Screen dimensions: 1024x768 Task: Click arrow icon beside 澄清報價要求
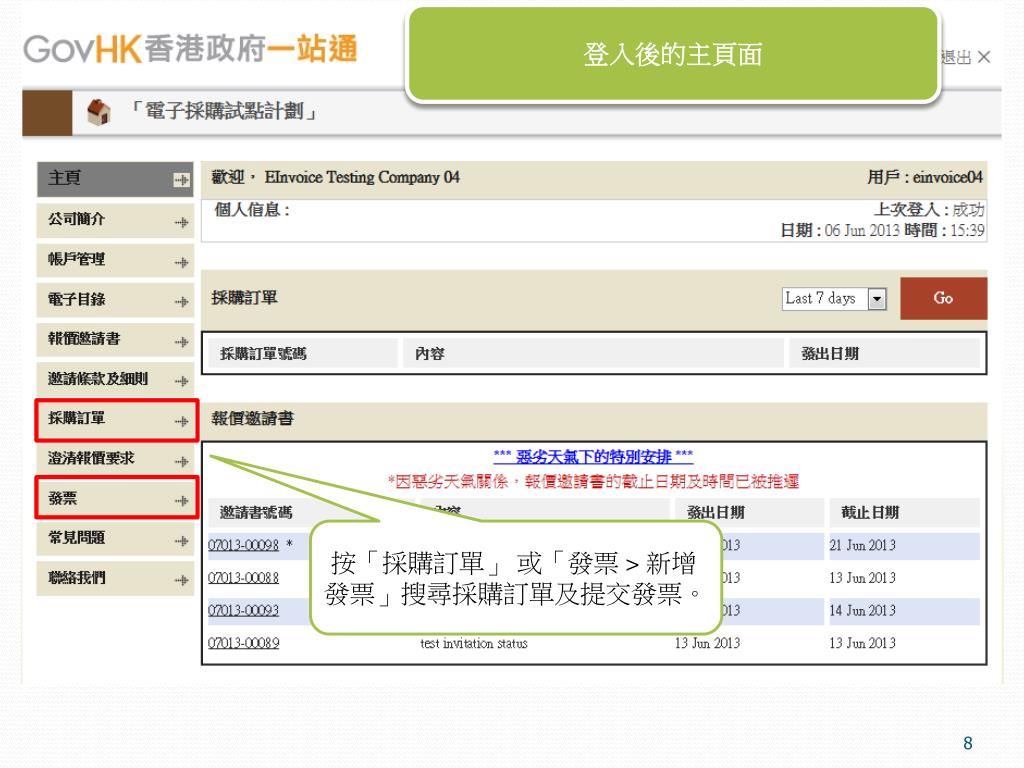pos(182,461)
